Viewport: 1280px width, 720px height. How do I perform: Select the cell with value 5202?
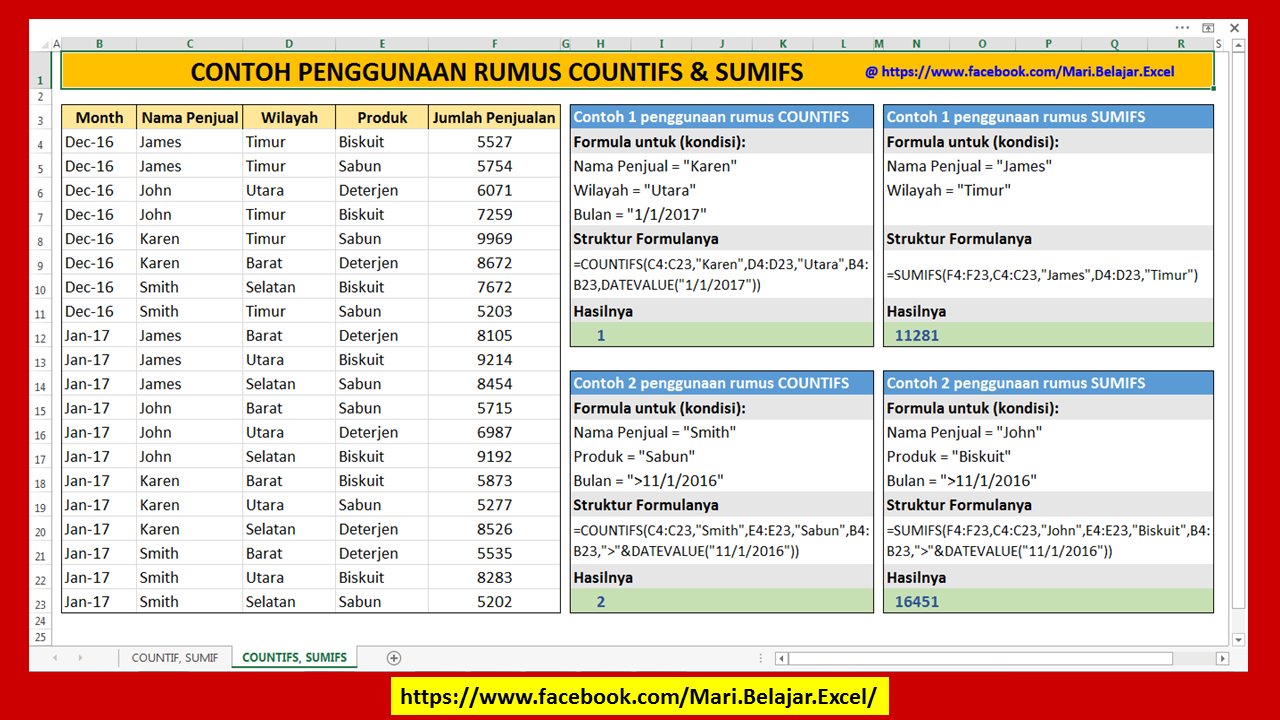(494, 602)
